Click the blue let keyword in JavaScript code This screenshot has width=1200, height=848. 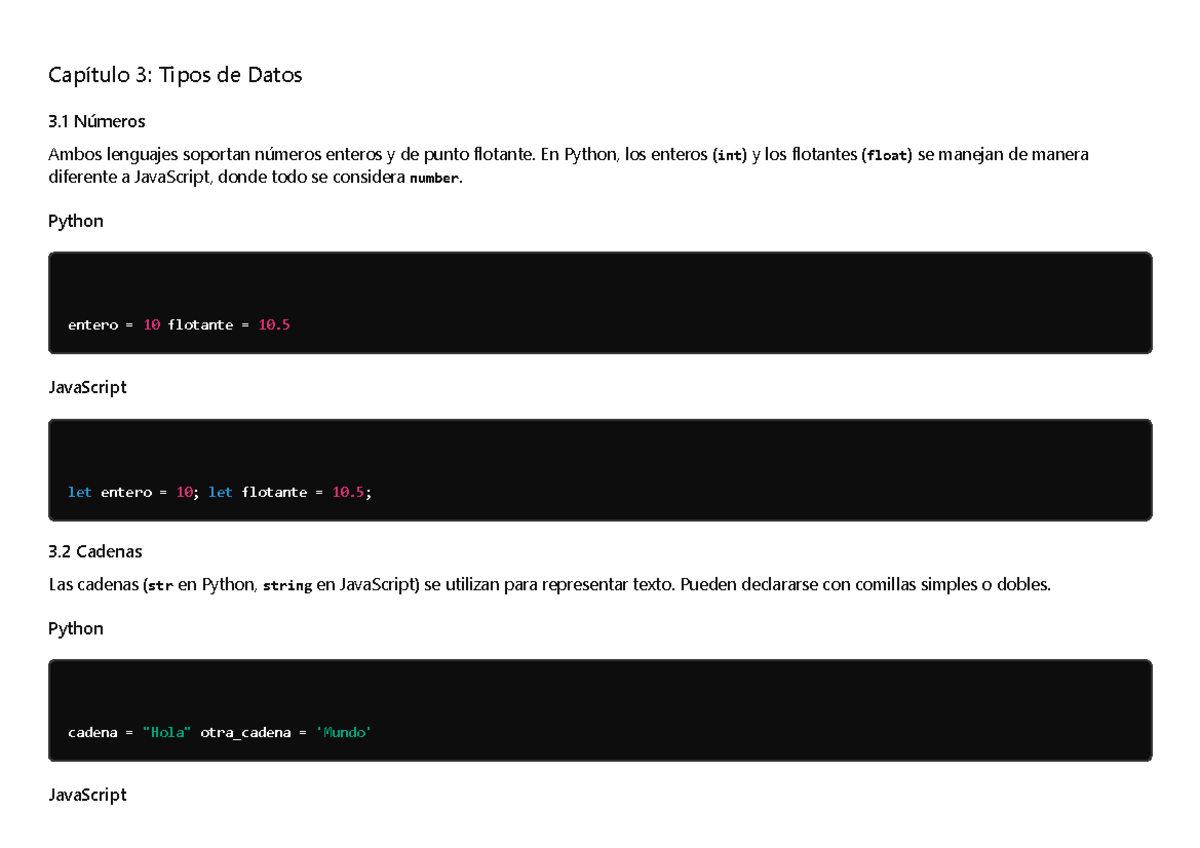pyautogui.click(x=79, y=492)
